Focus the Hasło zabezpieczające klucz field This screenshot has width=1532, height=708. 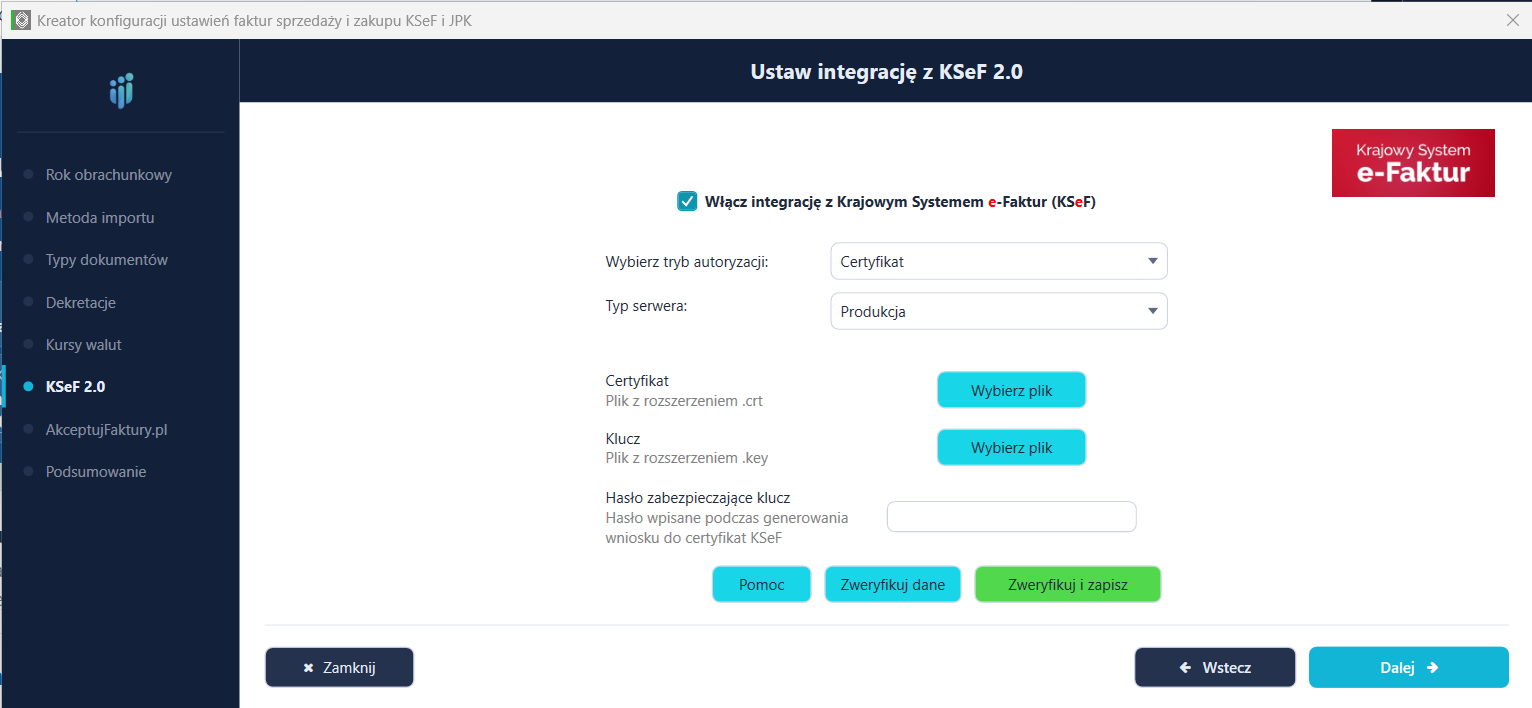[x=1011, y=516]
